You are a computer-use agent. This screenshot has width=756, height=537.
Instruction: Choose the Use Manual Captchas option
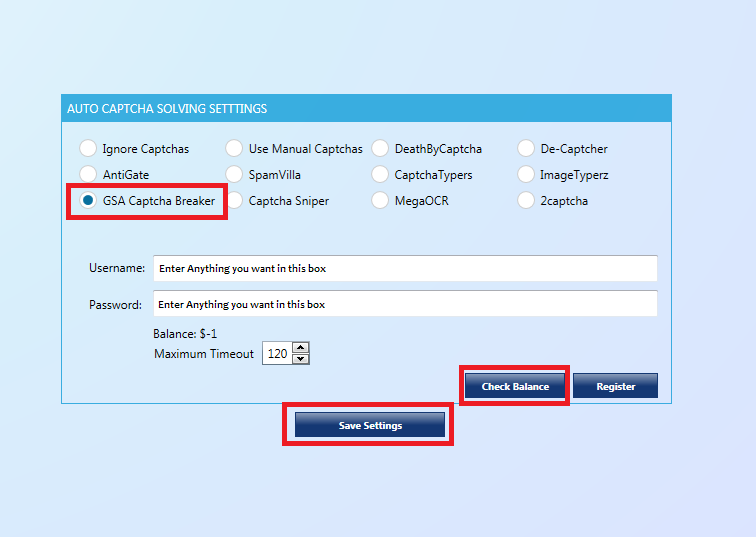pyautogui.click(x=234, y=149)
